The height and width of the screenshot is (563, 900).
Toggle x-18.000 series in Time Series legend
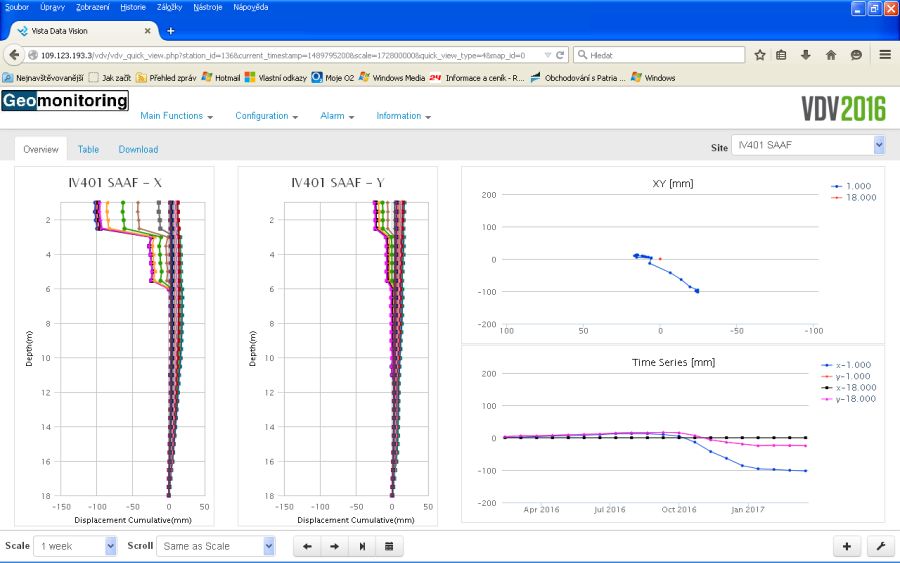click(849, 388)
